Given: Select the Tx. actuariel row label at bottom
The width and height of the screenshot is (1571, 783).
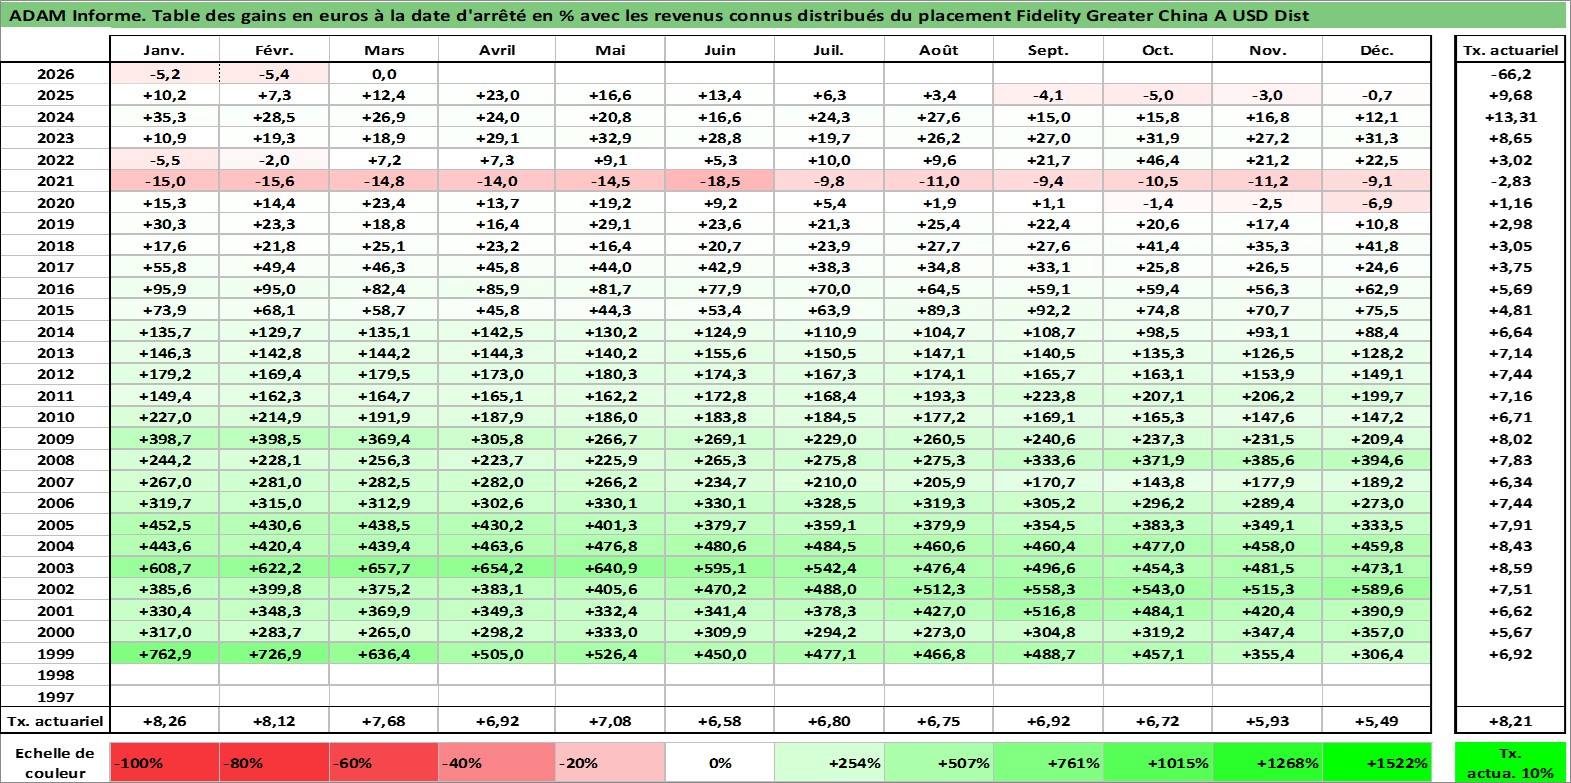Looking at the screenshot, I should click(55, 721).
